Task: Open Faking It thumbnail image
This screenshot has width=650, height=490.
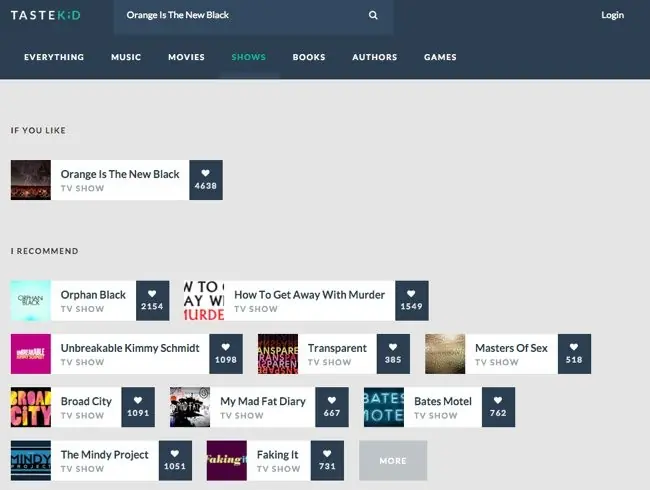Action: point(227,461)
